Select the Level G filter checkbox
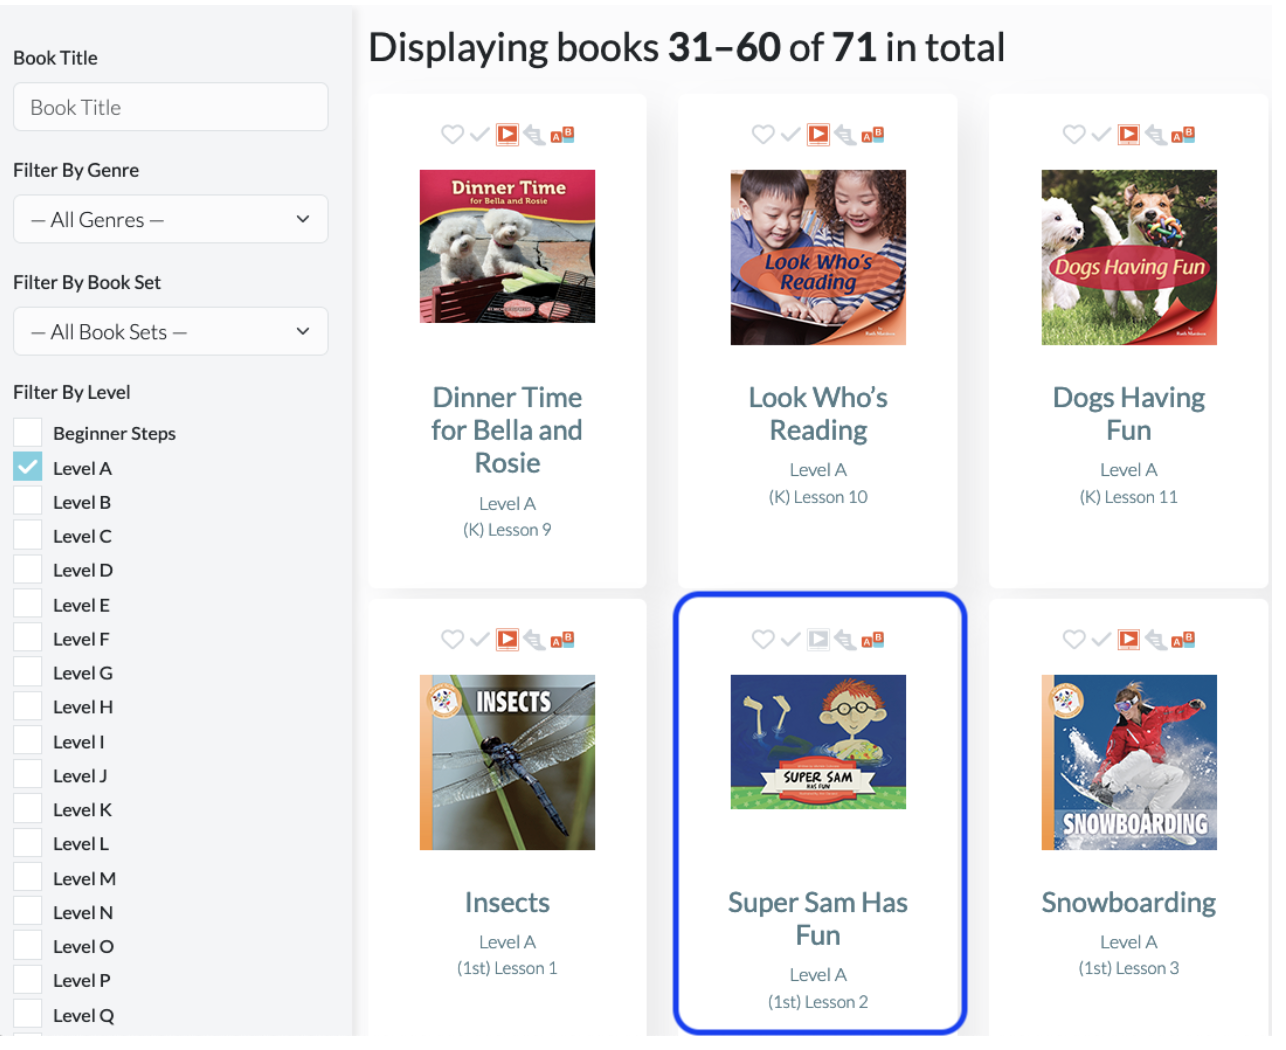Screen dimensions: 1286x1050 (28, 672)
